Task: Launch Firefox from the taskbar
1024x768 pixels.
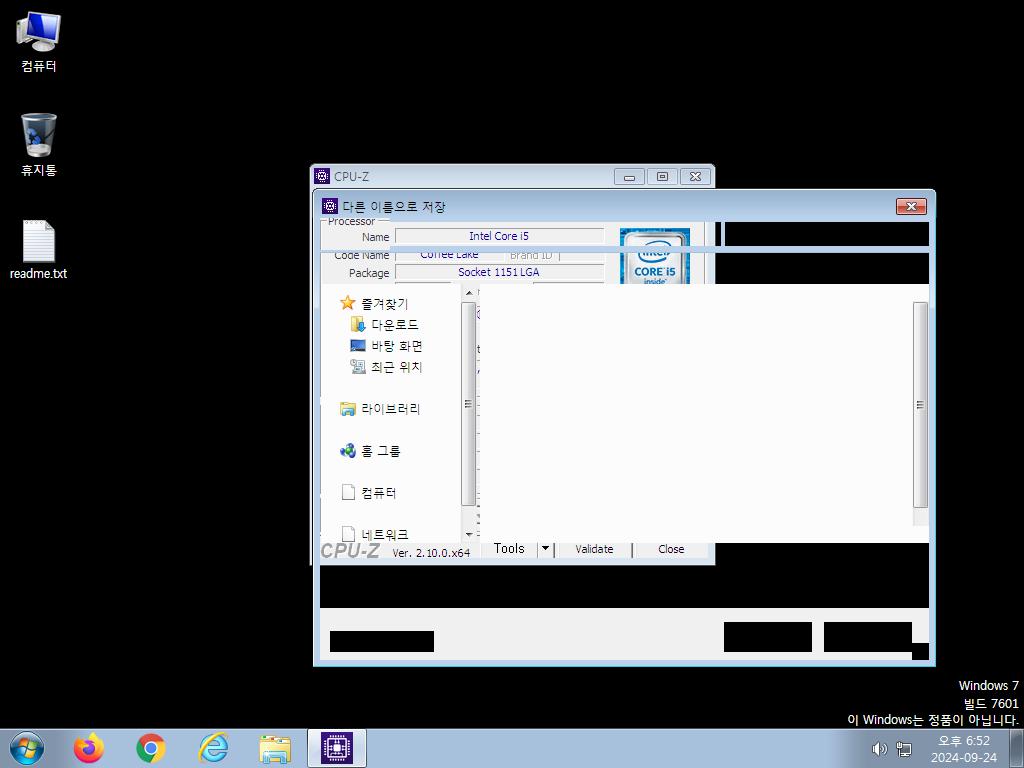Action: point(89,748)
